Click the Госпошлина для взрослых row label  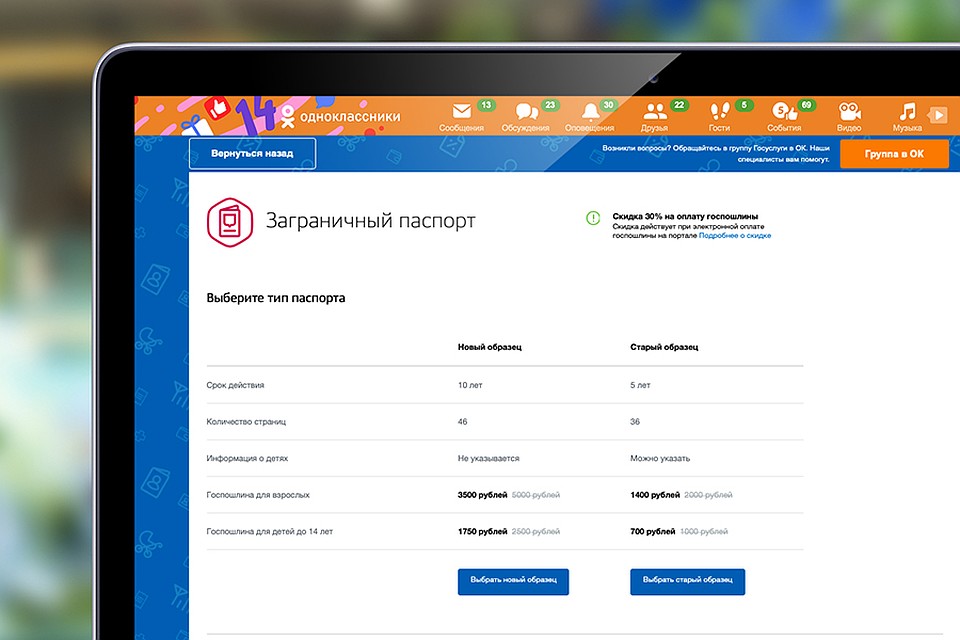[x=258, y=495]
